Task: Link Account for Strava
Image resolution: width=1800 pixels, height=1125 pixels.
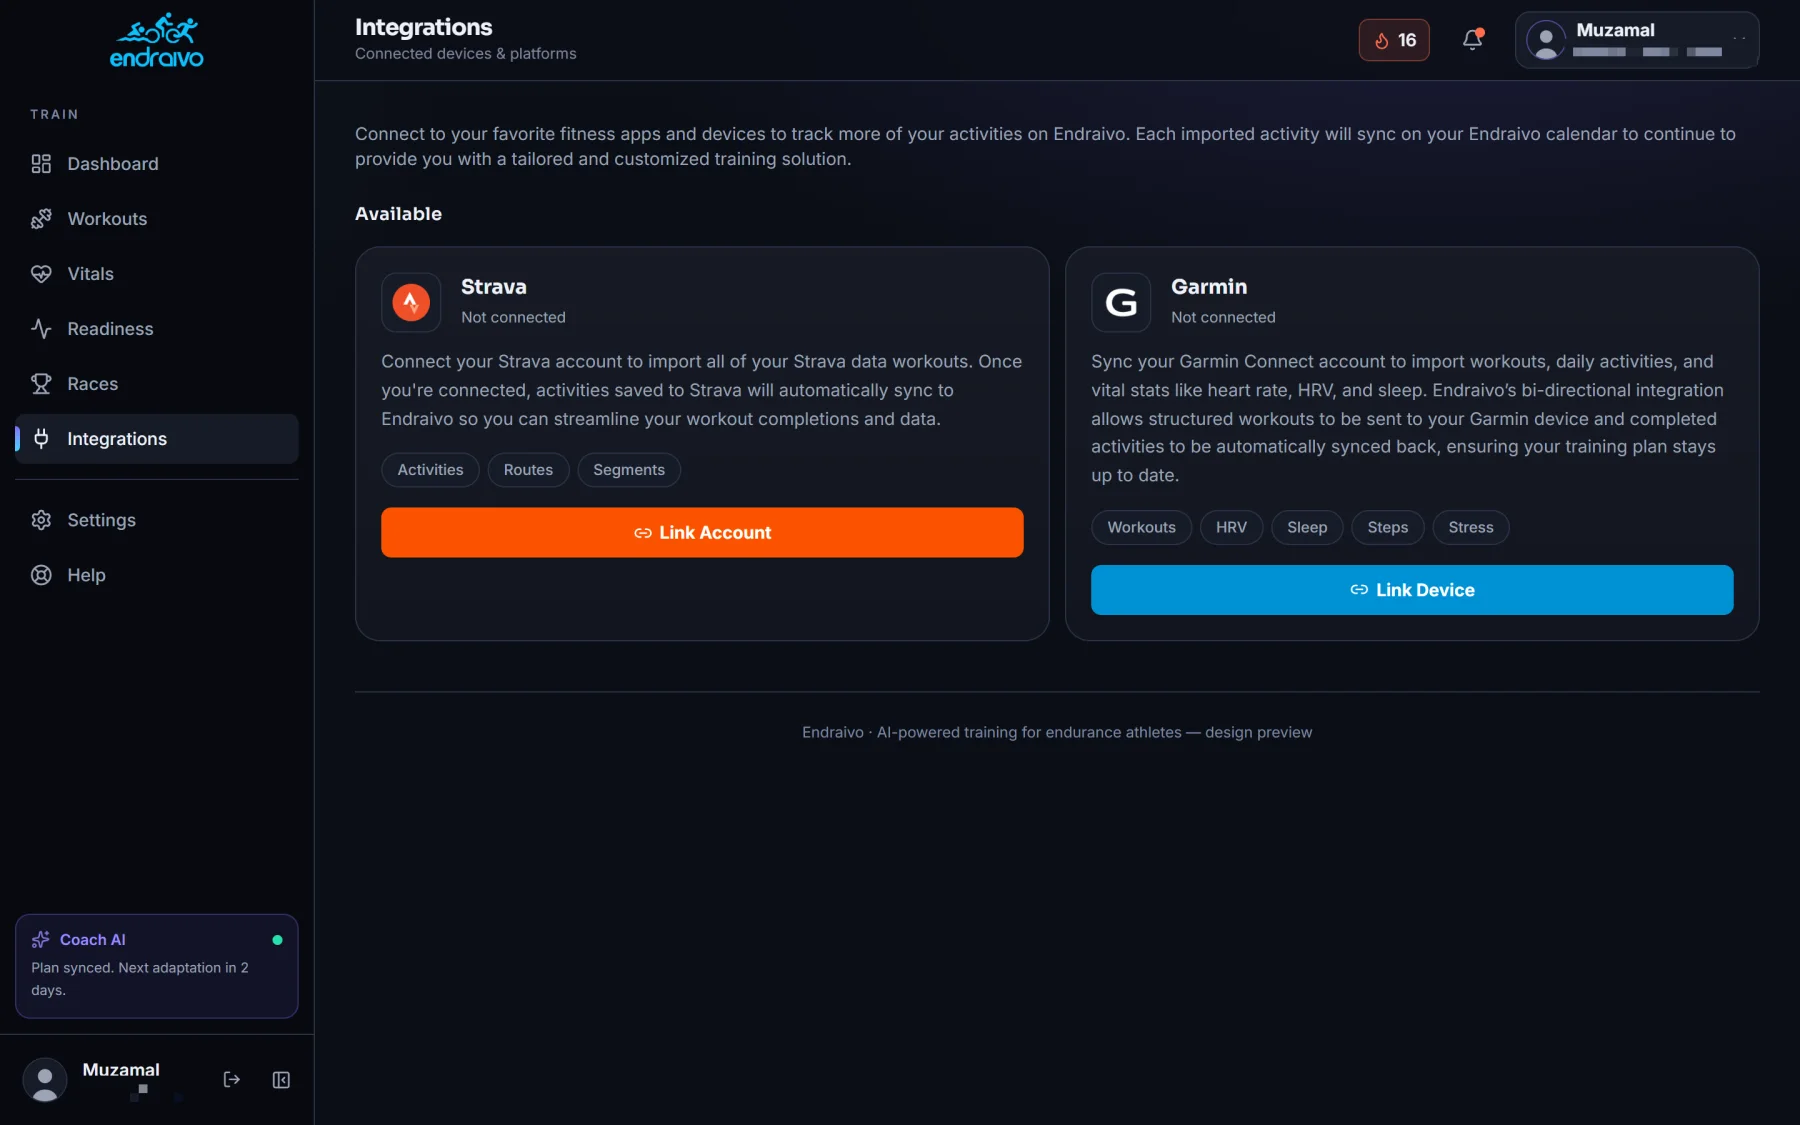Action: [702, 532]
